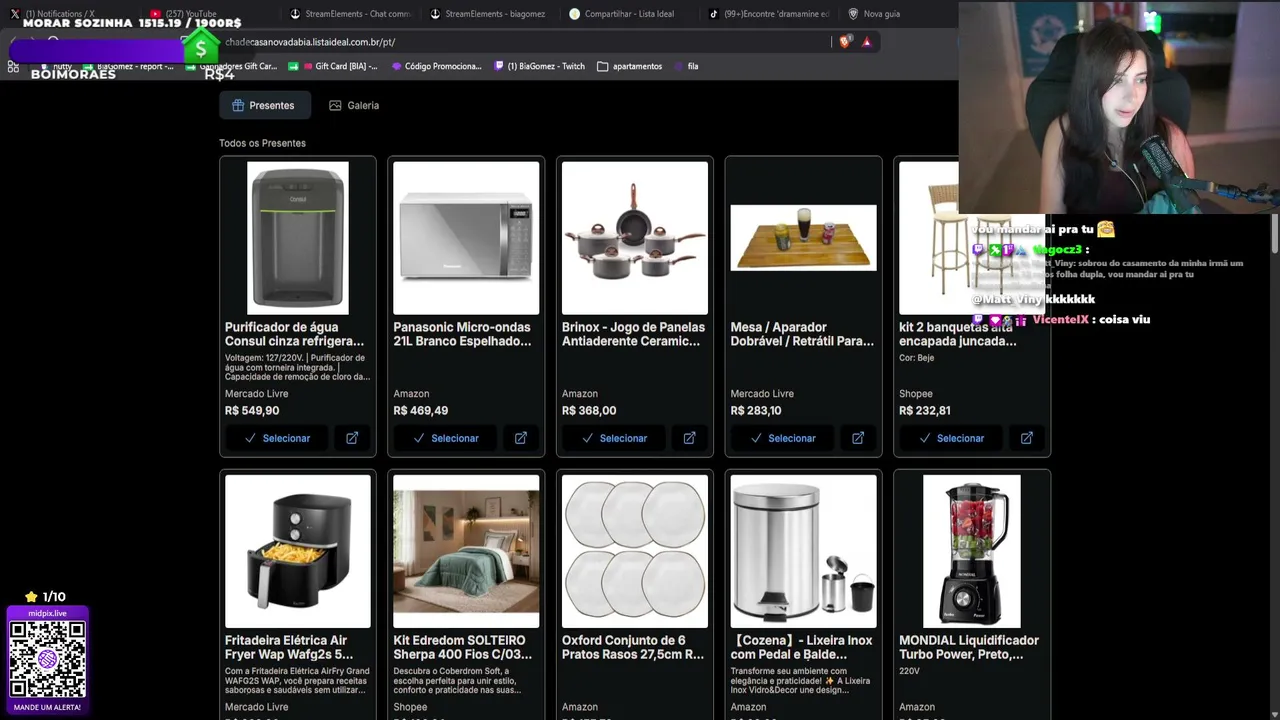Screen dimensions: 1280x720
Task: Click the 'Mesa / Aparador Dobrável' title
Action: pyautogui.click(x=802, y=334)
